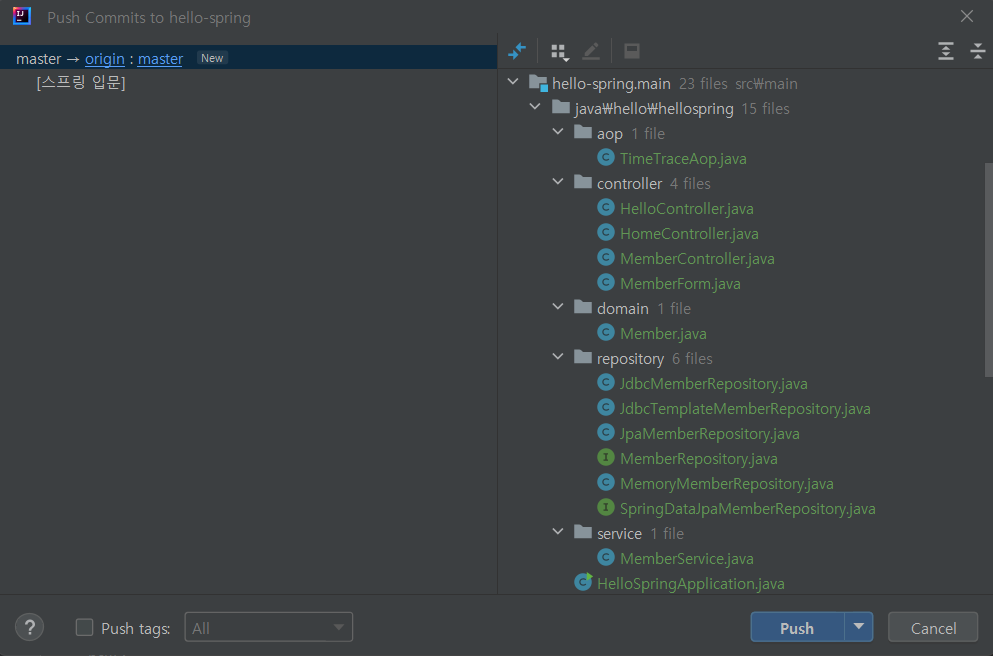Viewport: 993px width, 656px height.
Task: Click the origin remote link
Action: pos(104,59)
